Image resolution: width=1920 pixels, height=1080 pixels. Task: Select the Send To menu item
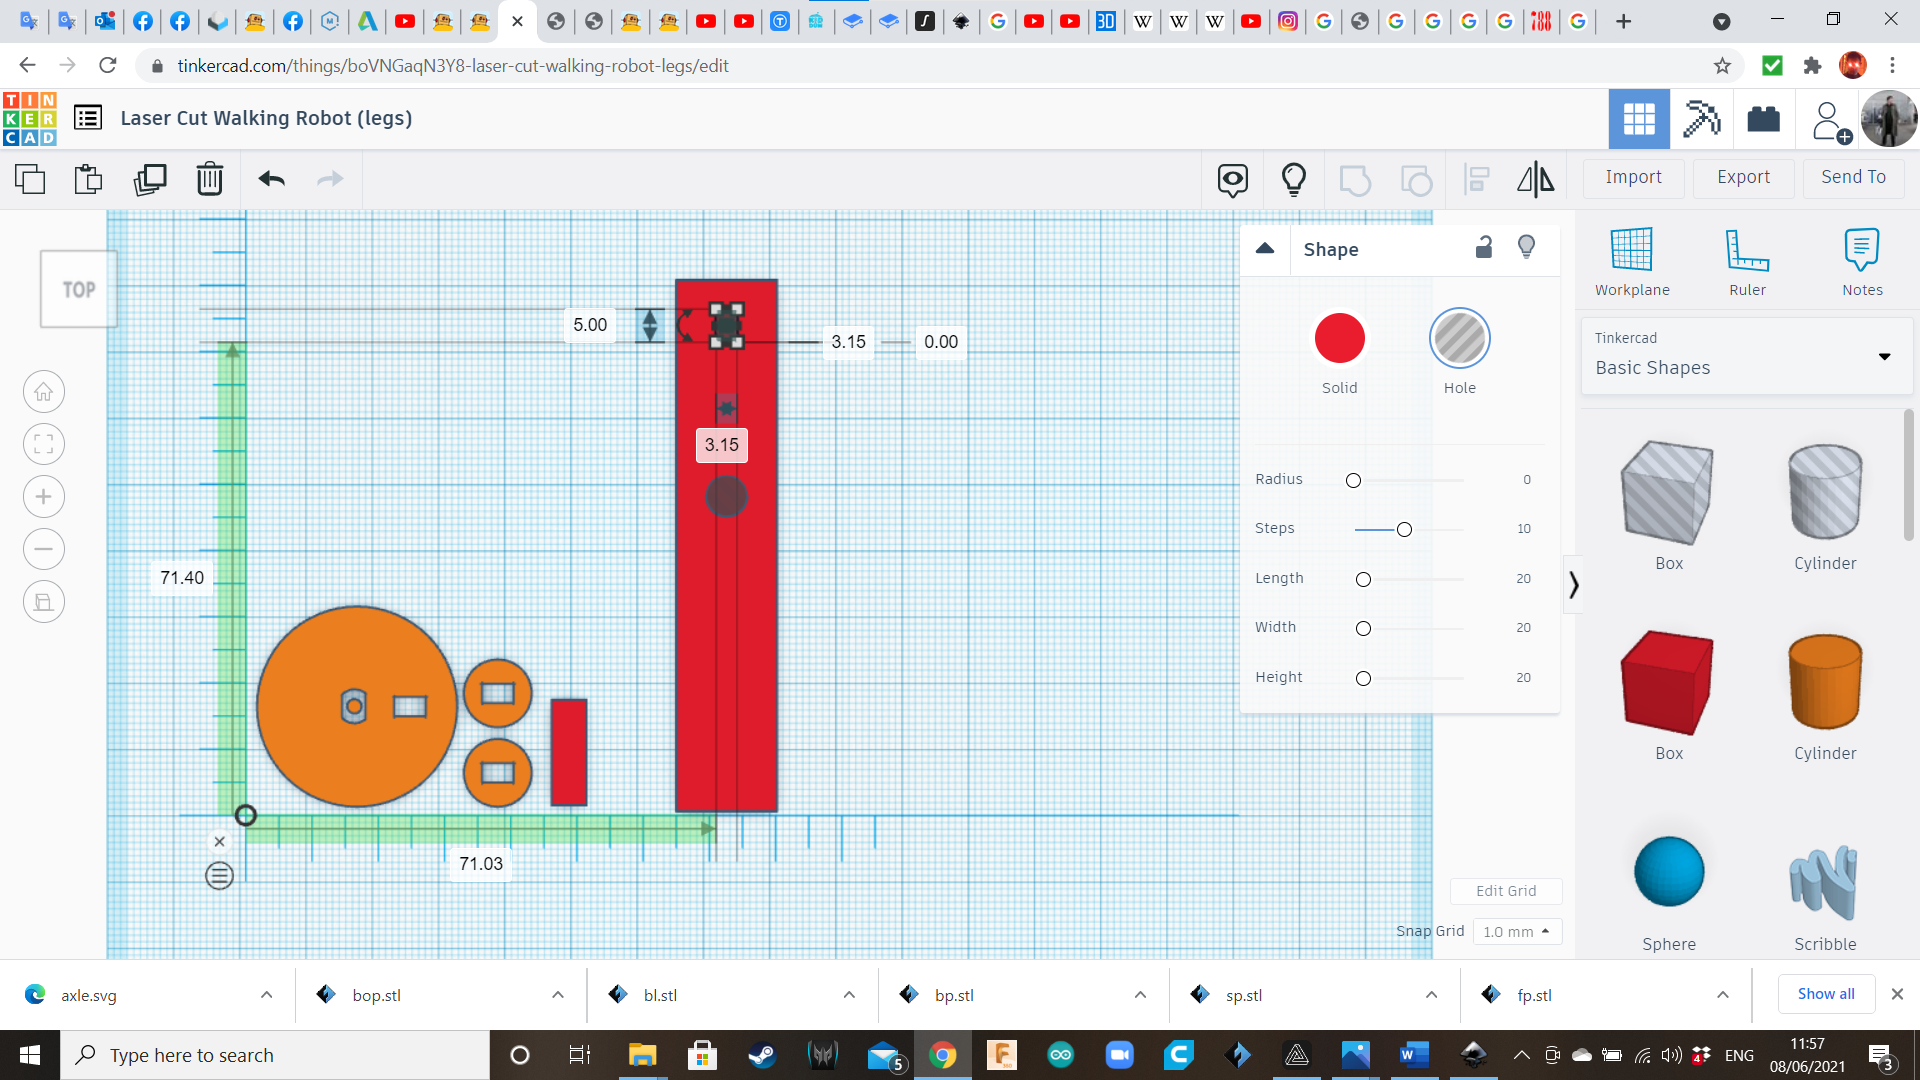point(1854,177)
